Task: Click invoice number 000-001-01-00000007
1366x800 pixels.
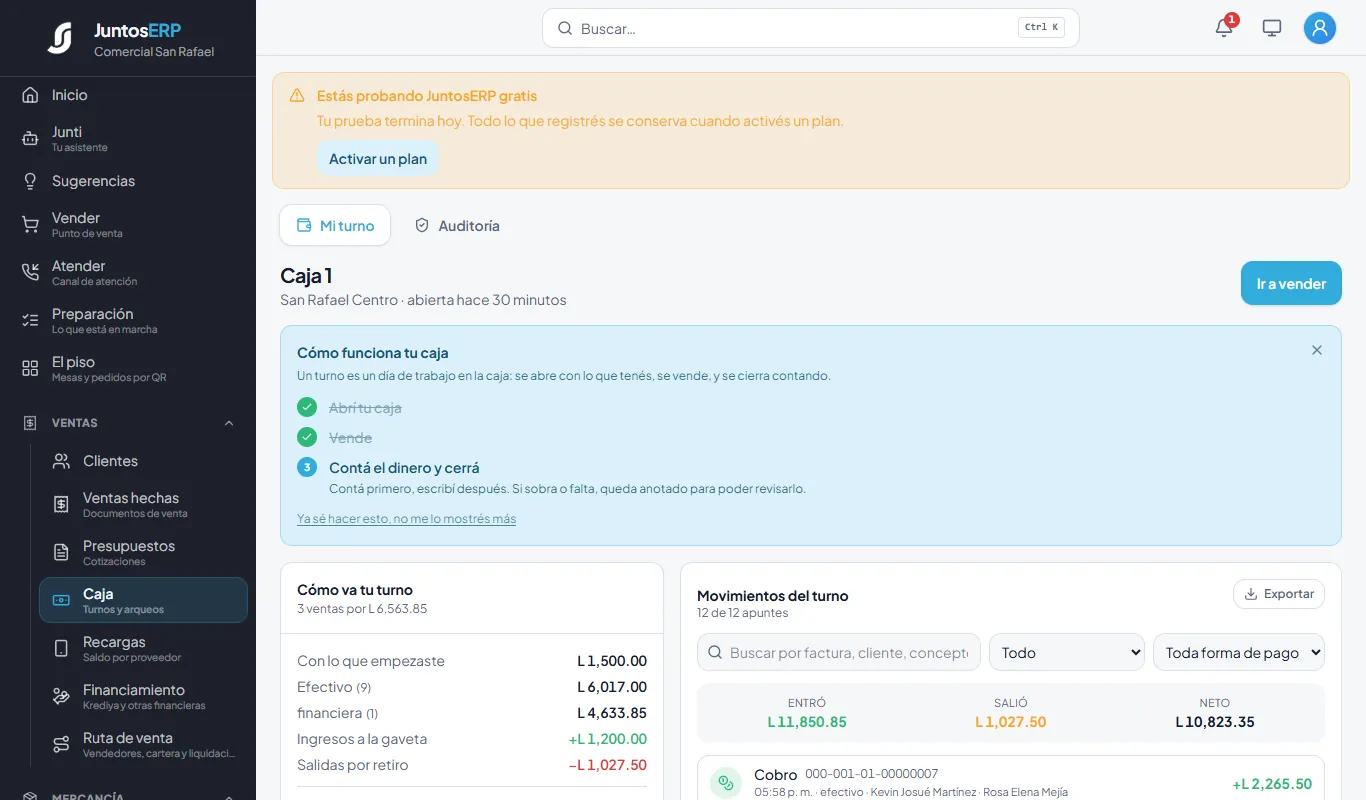Action: click(872, 774)
